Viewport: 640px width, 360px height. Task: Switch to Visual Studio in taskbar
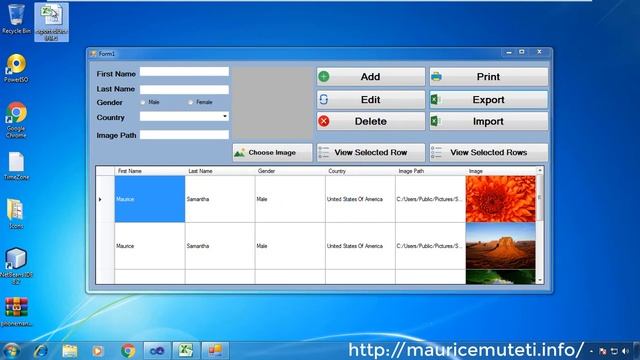pyautogui.click(x=157, y=351)
